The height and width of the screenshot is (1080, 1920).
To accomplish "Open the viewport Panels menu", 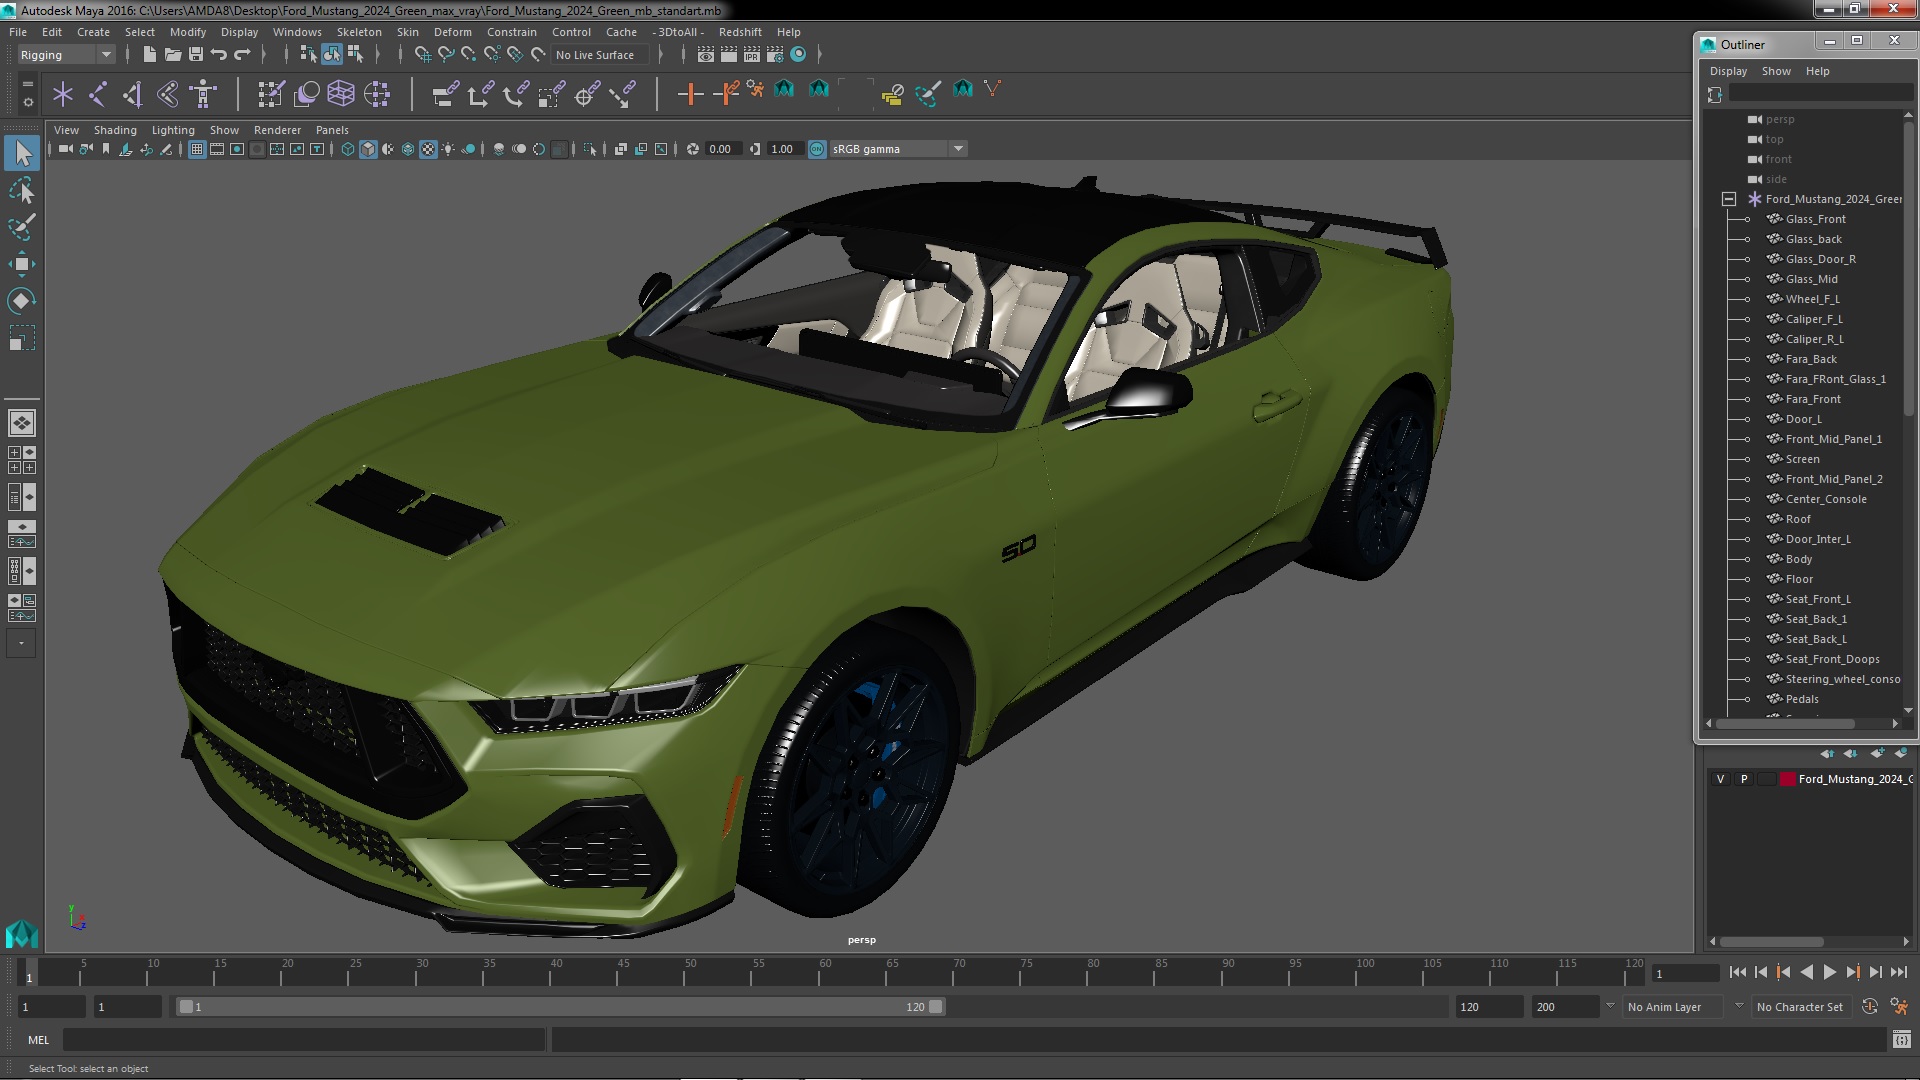I will coord(332,130).
